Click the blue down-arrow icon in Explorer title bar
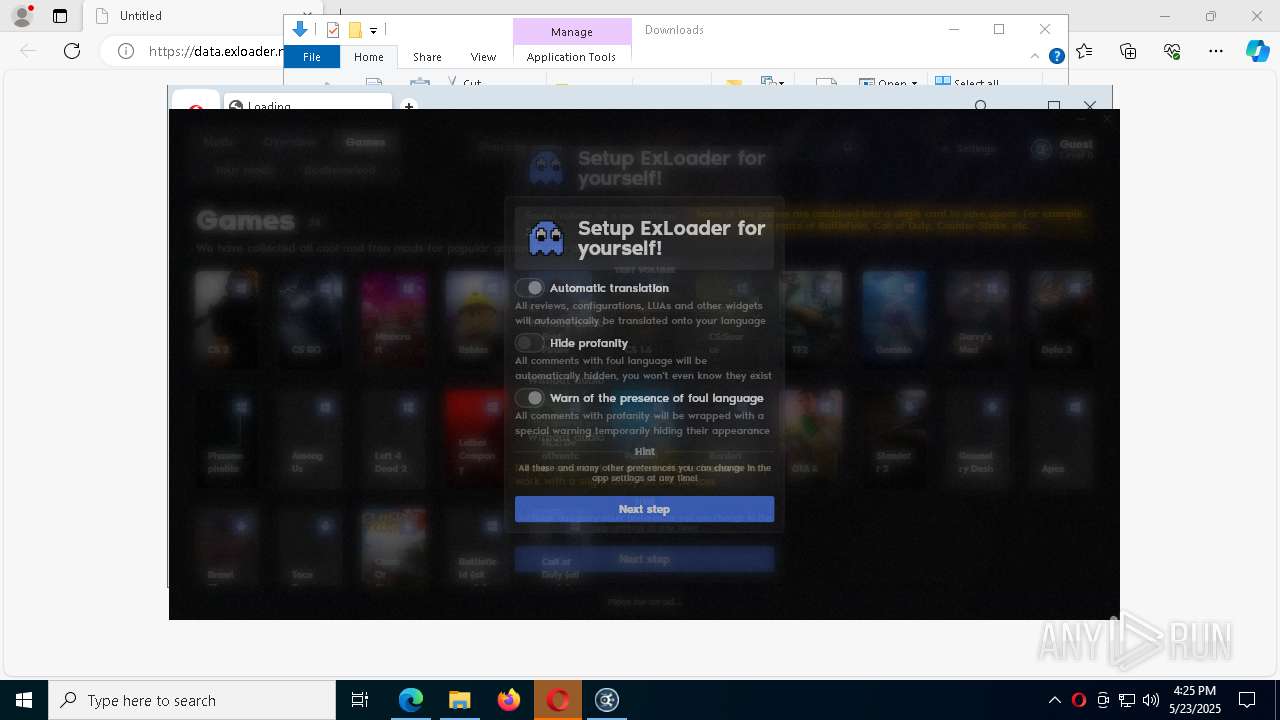 click(x=299, y=29)
